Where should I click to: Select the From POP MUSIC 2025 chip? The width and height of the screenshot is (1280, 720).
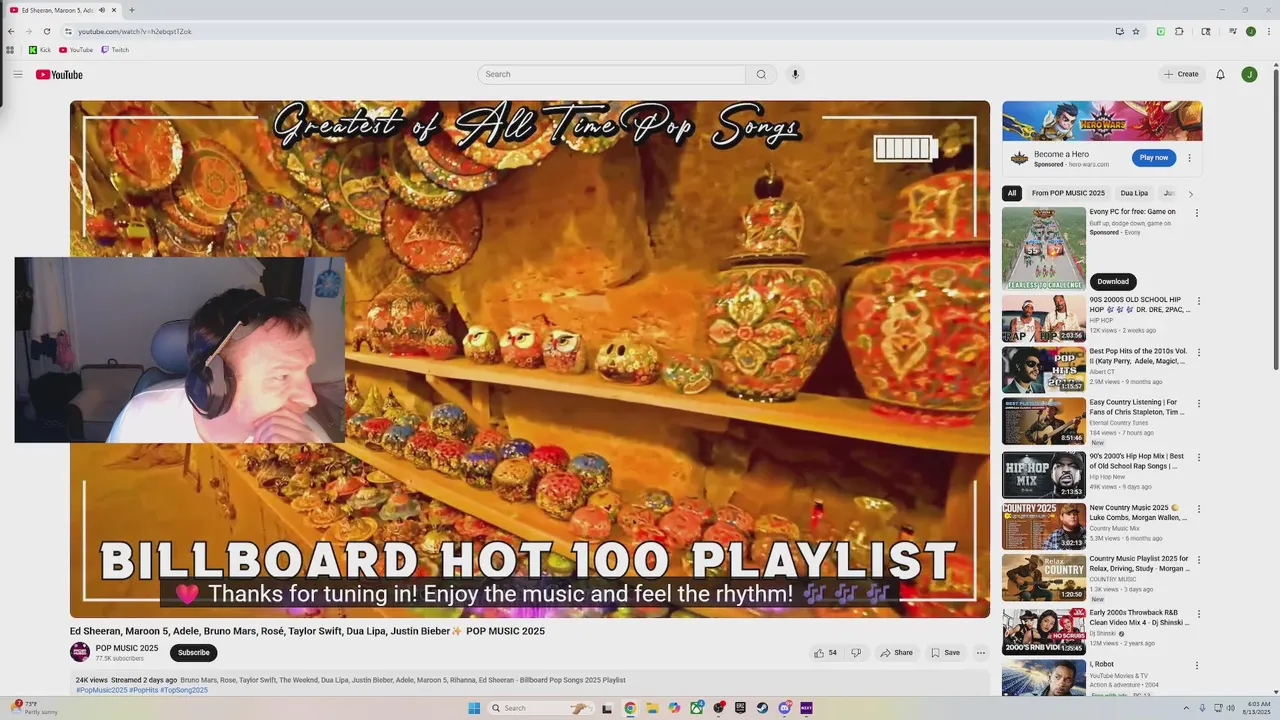point(1068,193)
